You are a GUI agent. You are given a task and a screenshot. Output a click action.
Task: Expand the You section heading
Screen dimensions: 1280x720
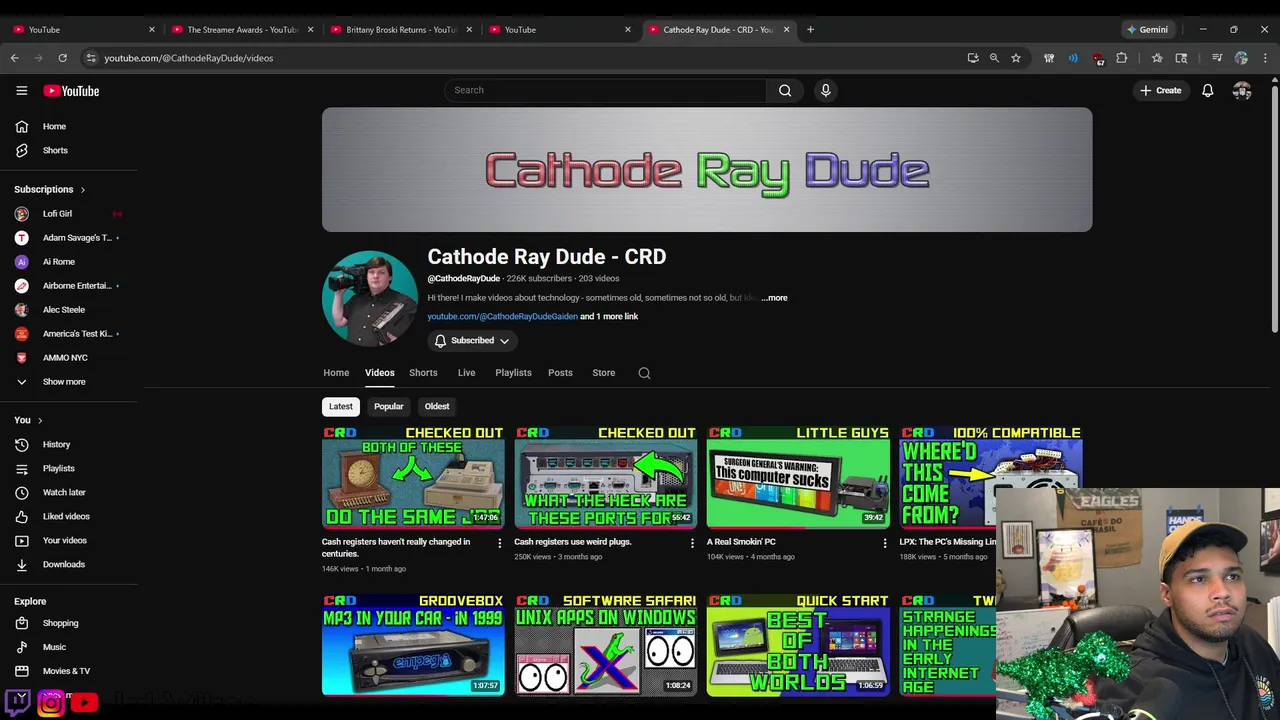click(x=28, y=420)
